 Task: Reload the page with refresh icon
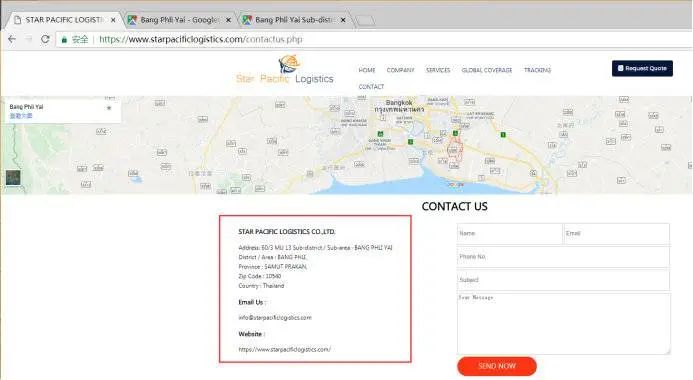point(45,39)
